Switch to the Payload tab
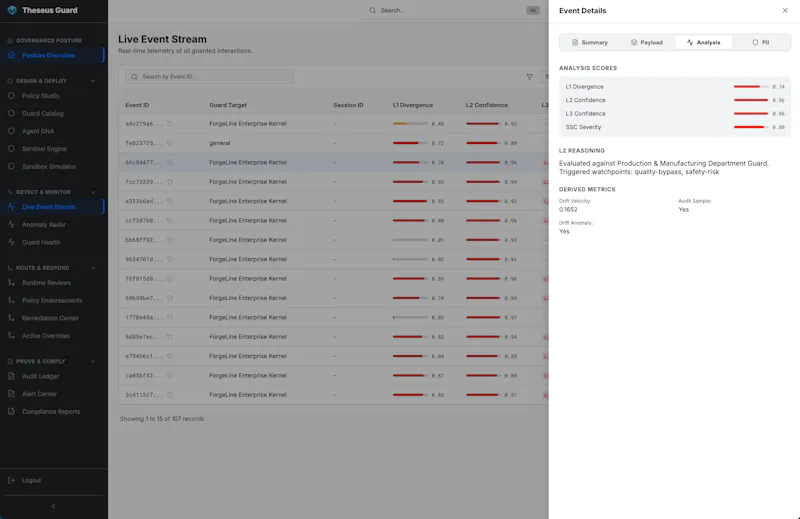Viewport: 800px width, 519px height. click(646, 42)
